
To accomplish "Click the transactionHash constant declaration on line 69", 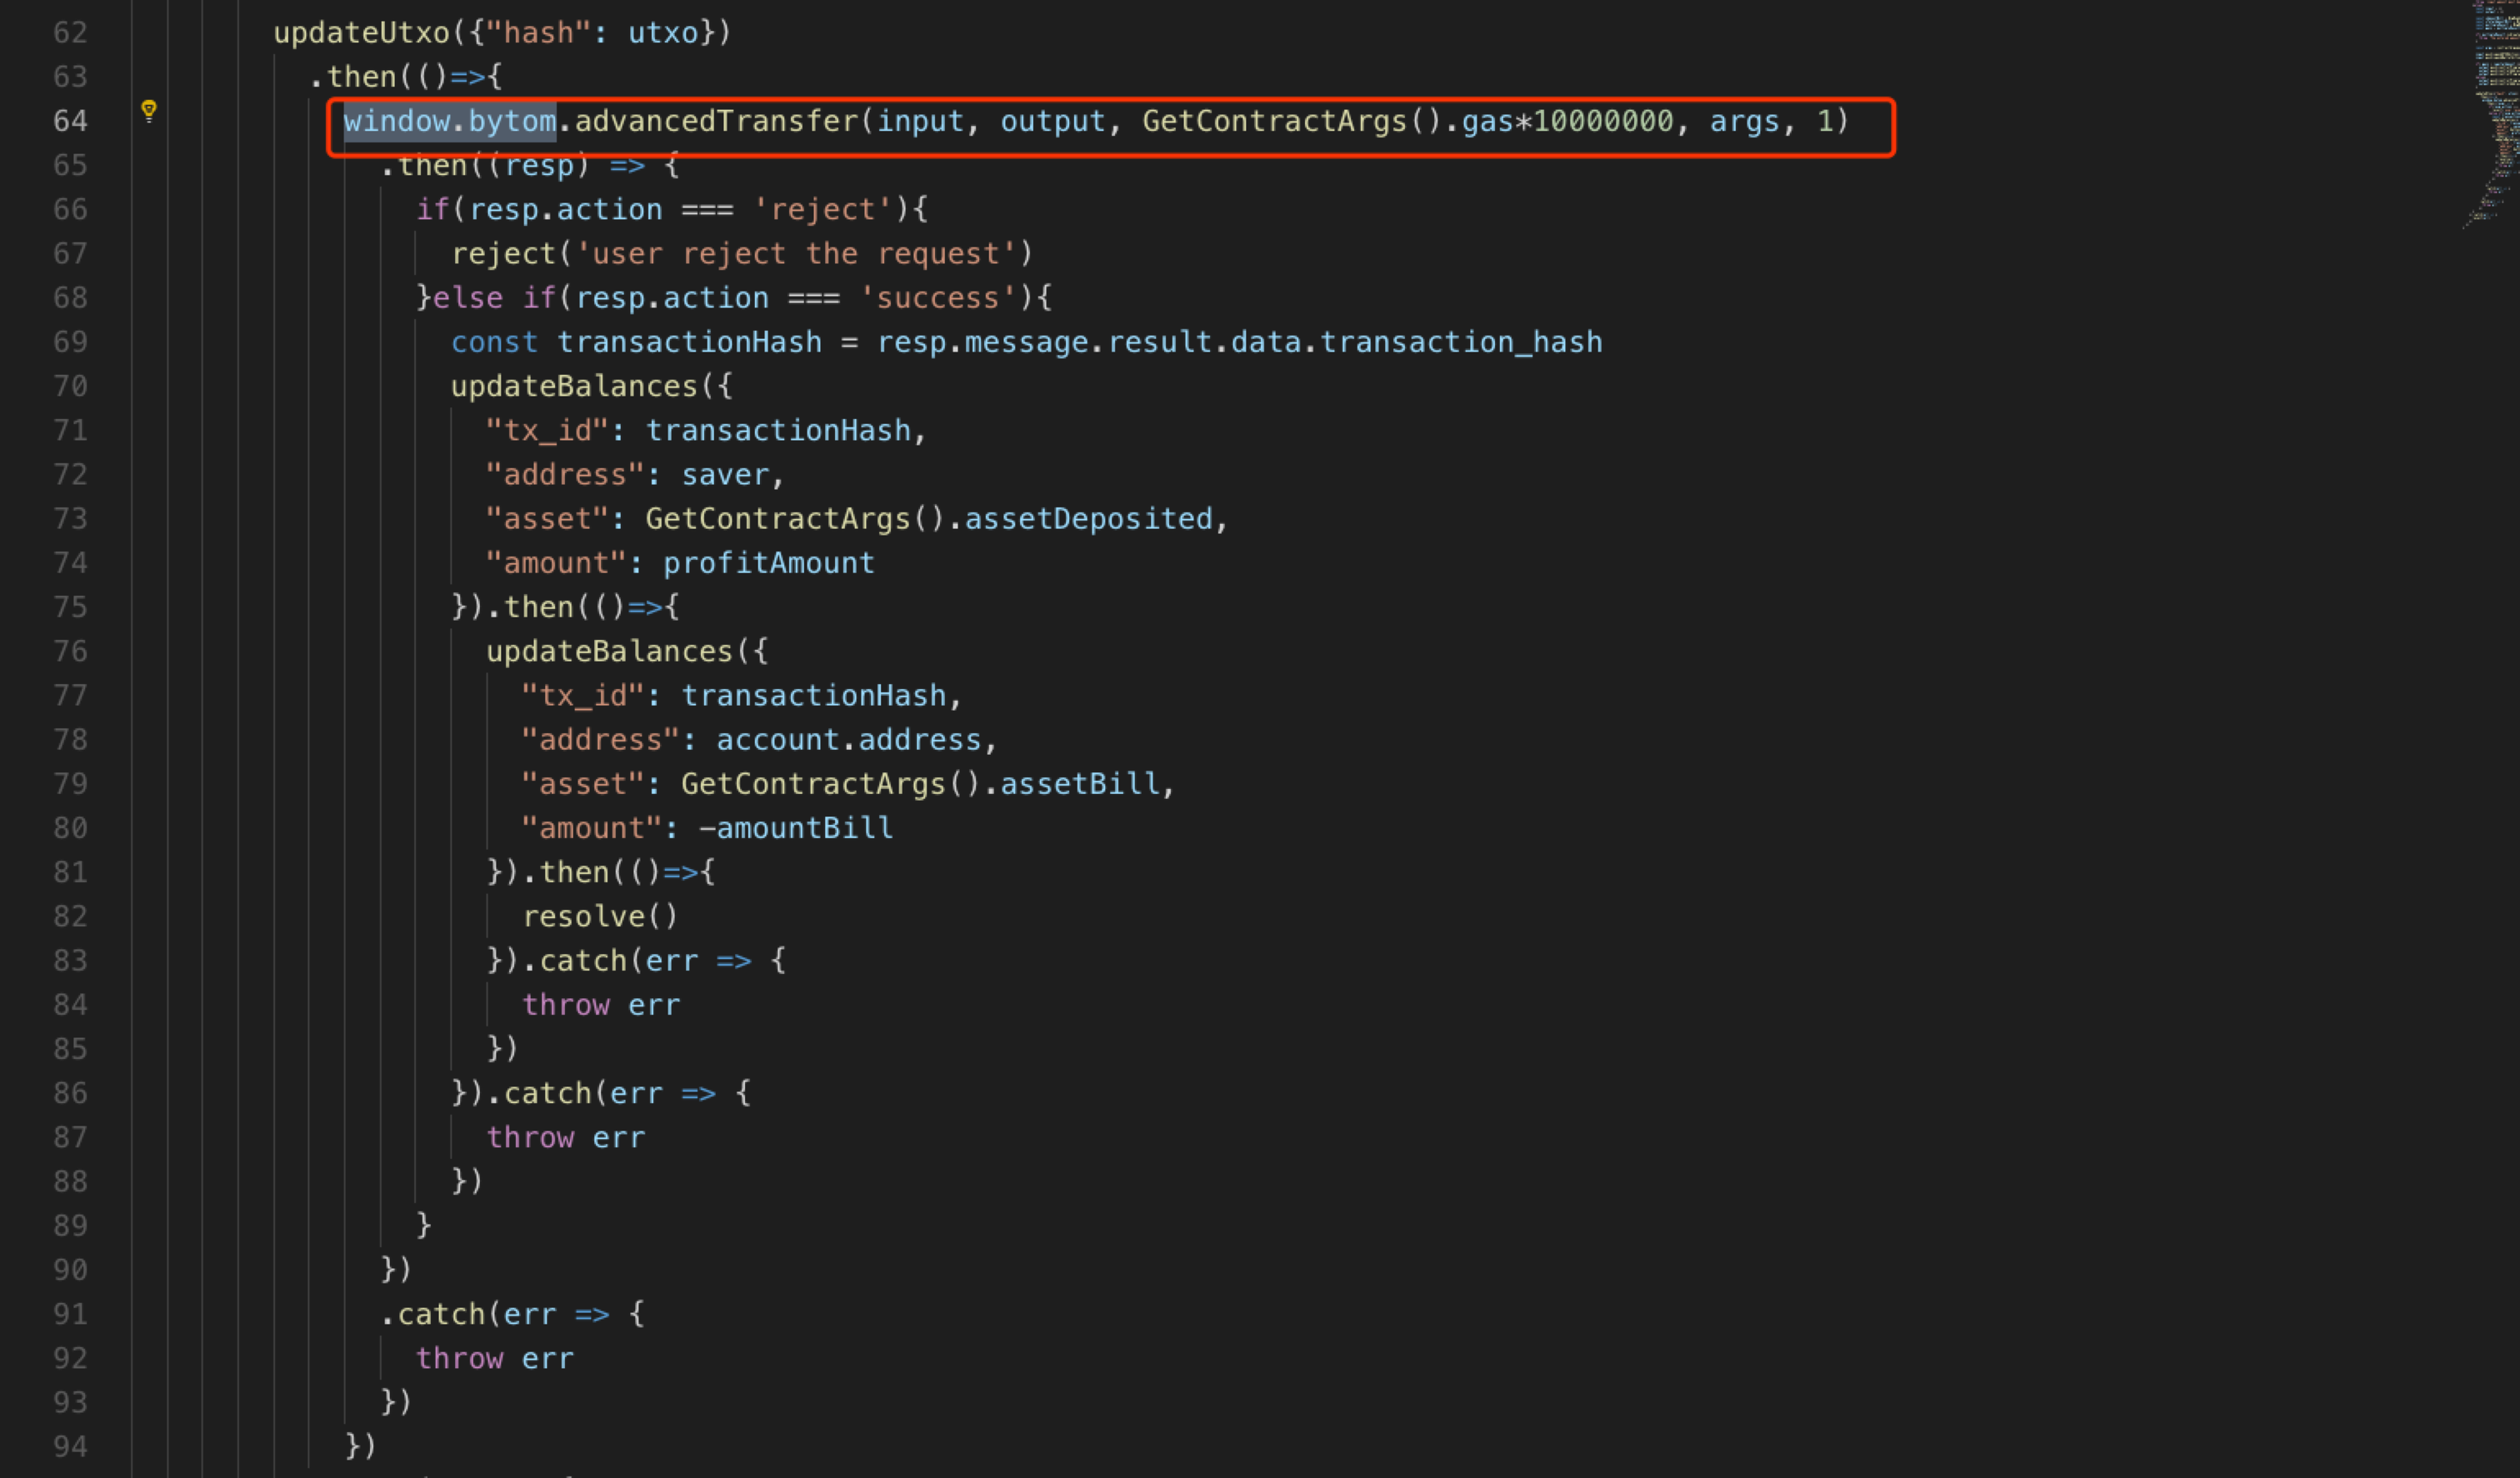I will [x=689, y=342].
